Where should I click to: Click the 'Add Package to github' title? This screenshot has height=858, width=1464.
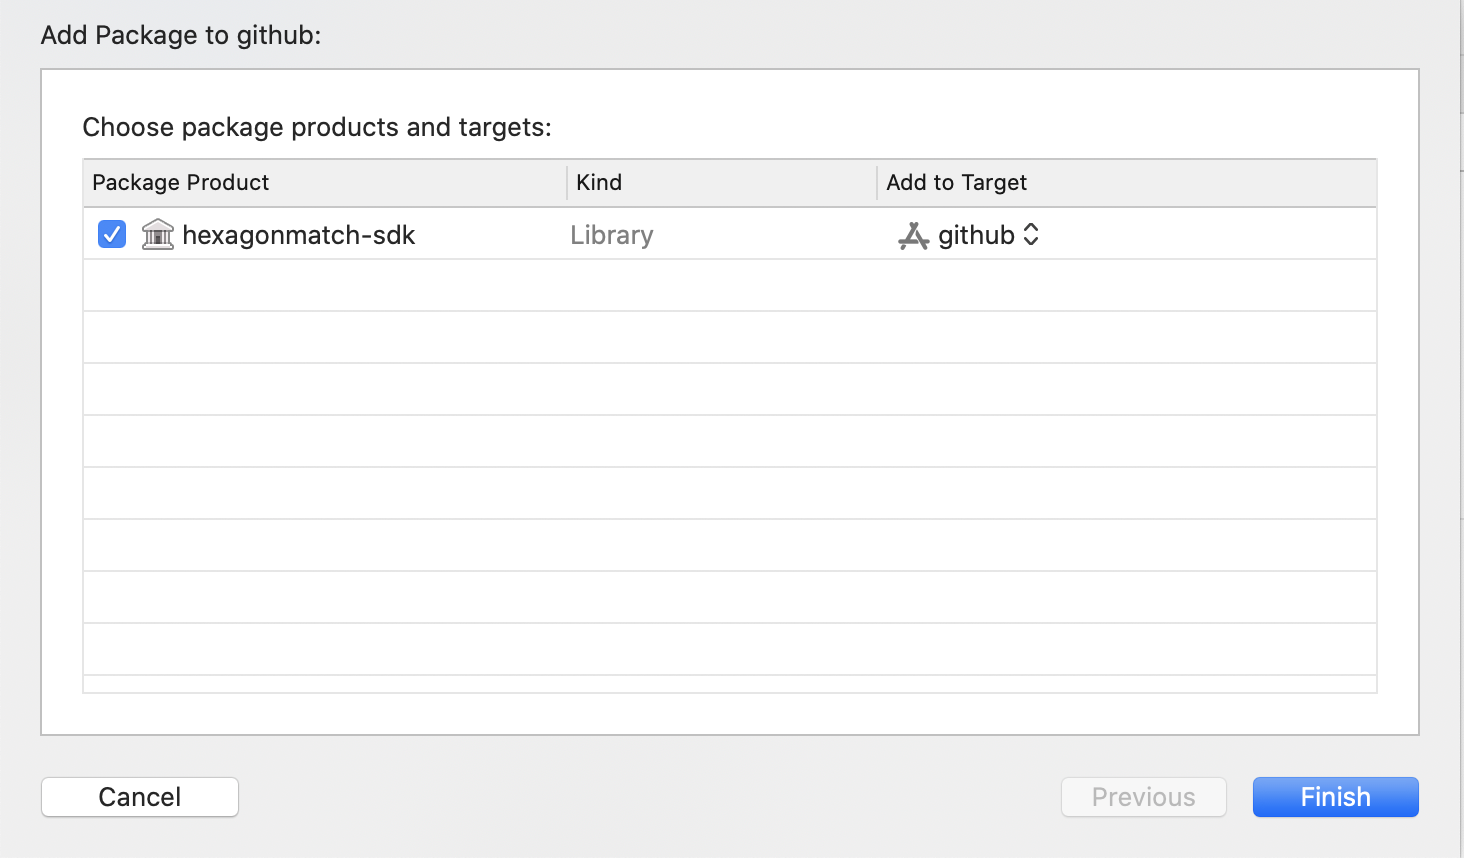tap(181, 35)
